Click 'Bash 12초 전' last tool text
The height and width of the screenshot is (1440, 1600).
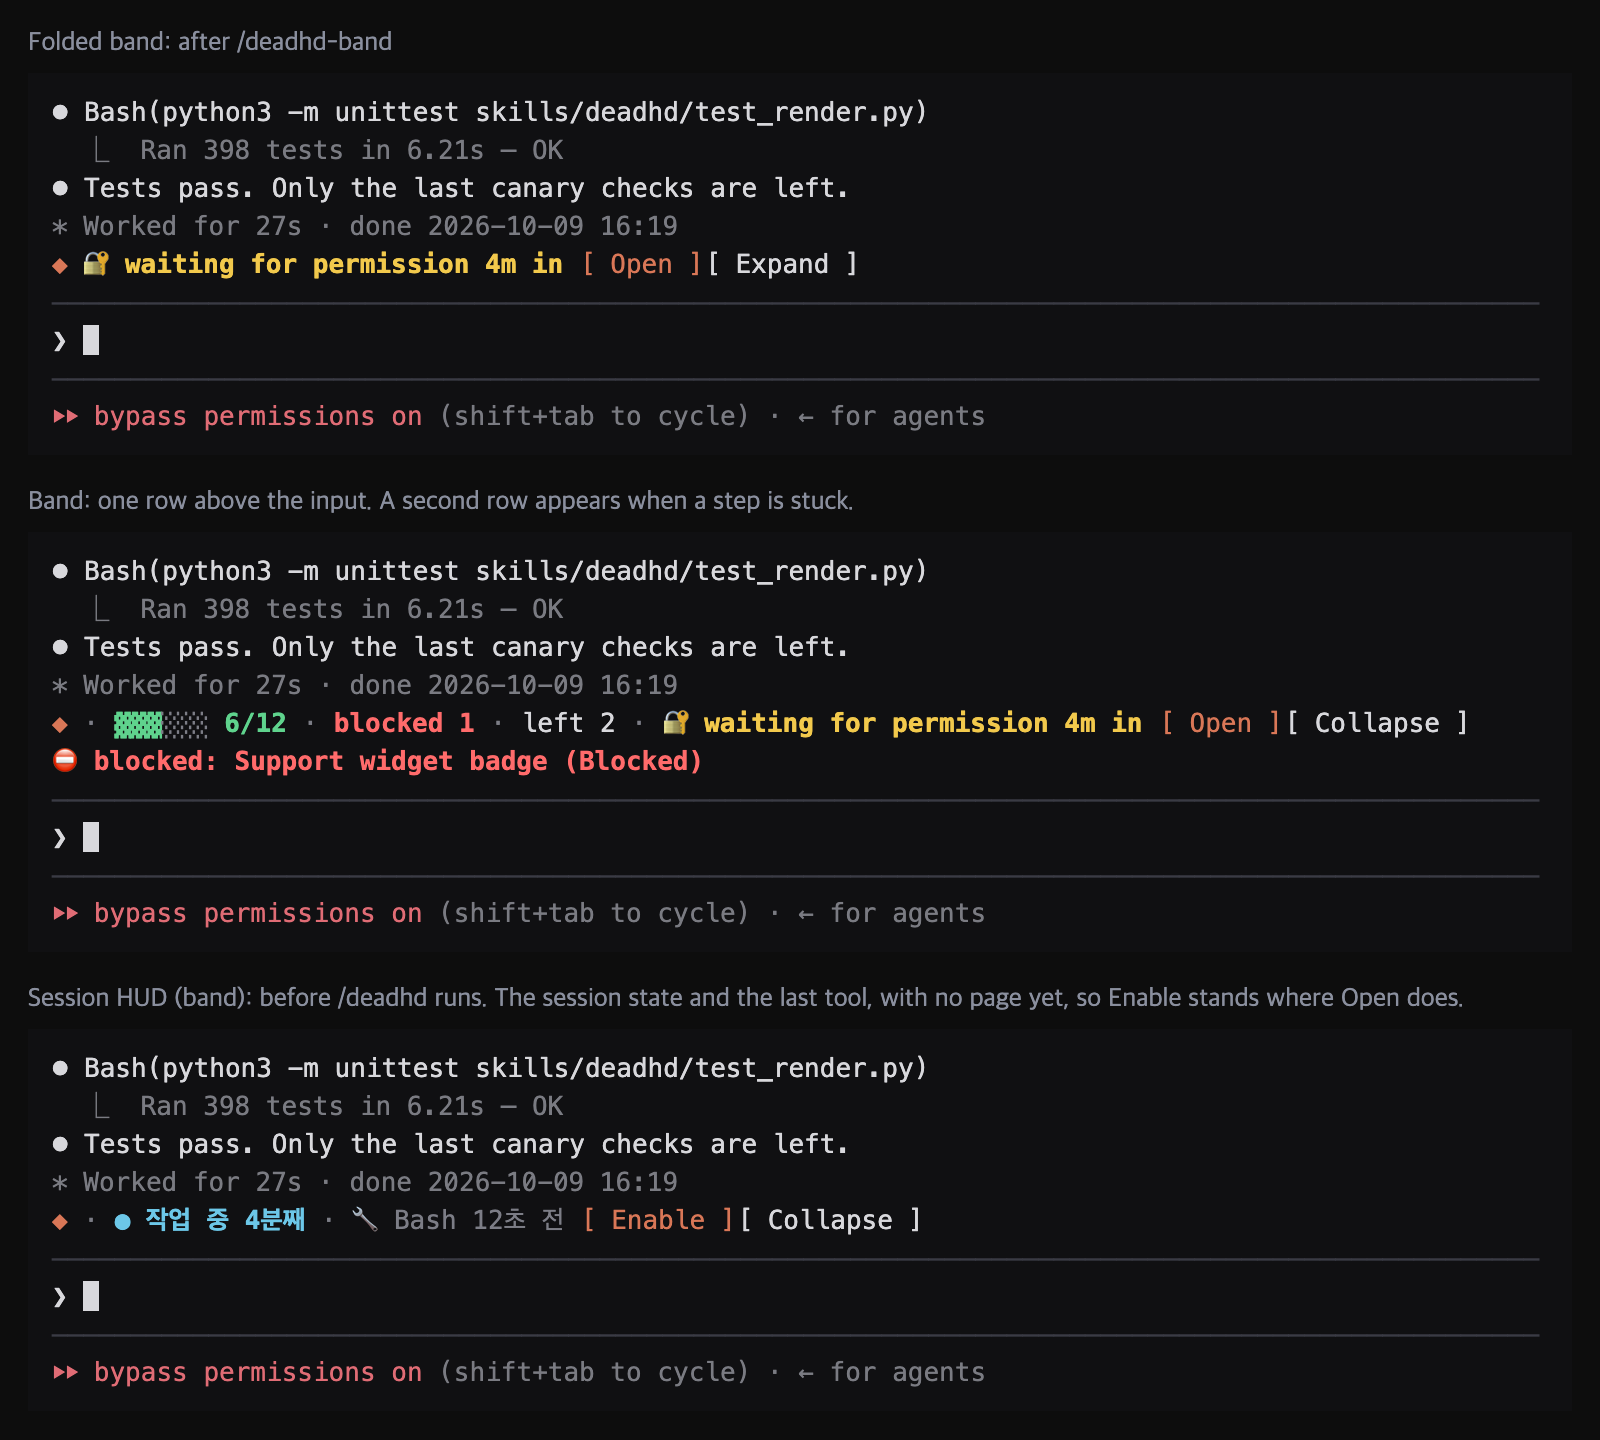point(479,1220)
